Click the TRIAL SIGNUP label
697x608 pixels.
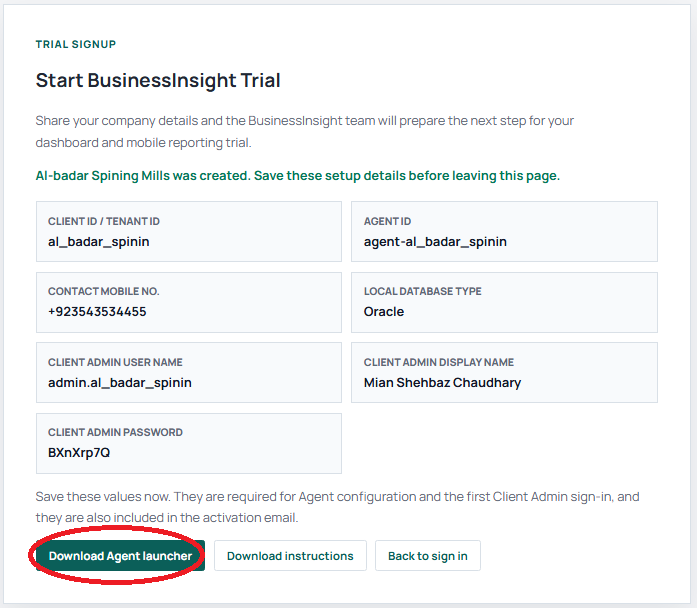click(76, 44)
